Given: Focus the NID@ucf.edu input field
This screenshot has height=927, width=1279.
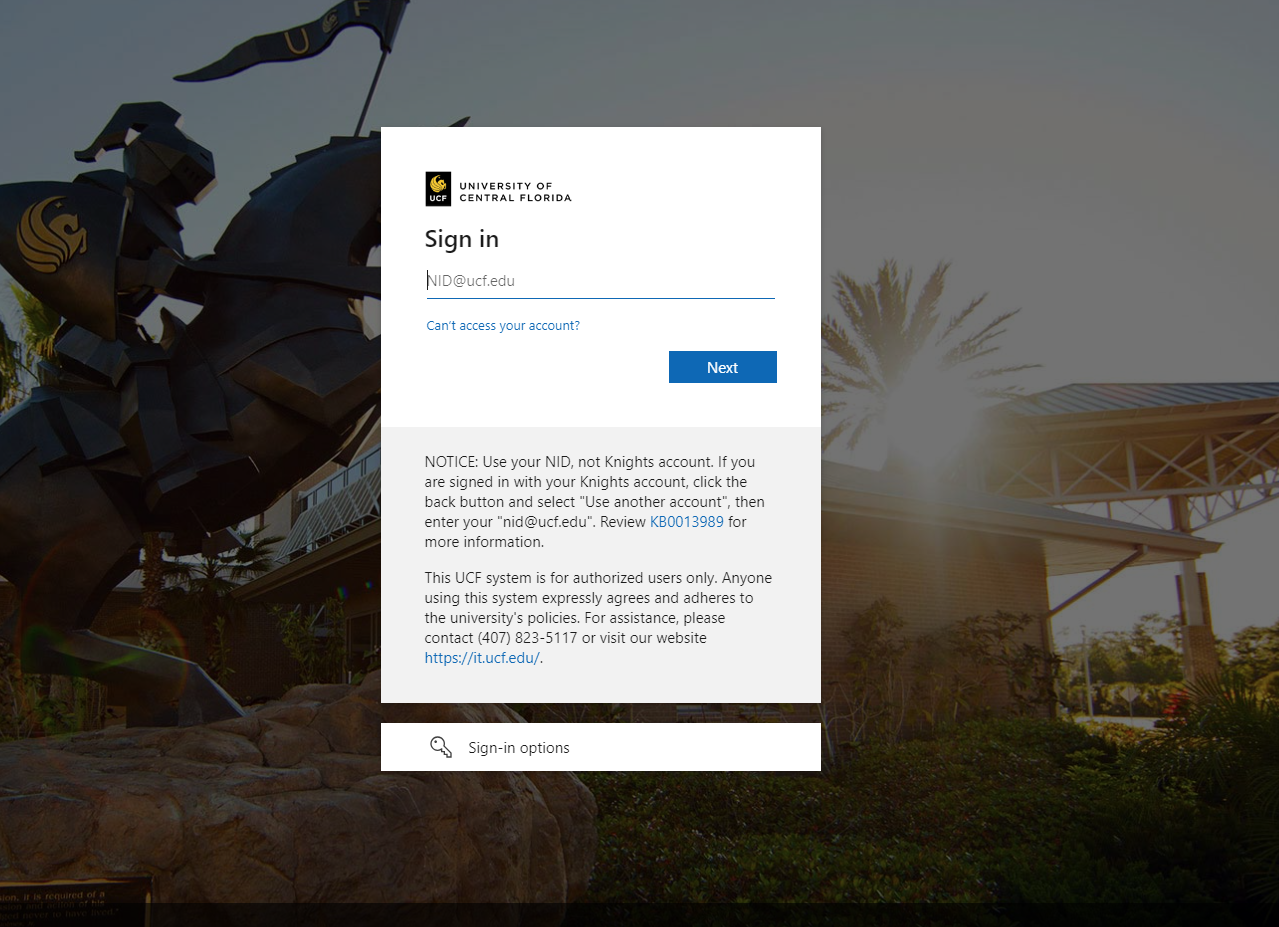Looking at the screenshot, I should pos(600,281).
